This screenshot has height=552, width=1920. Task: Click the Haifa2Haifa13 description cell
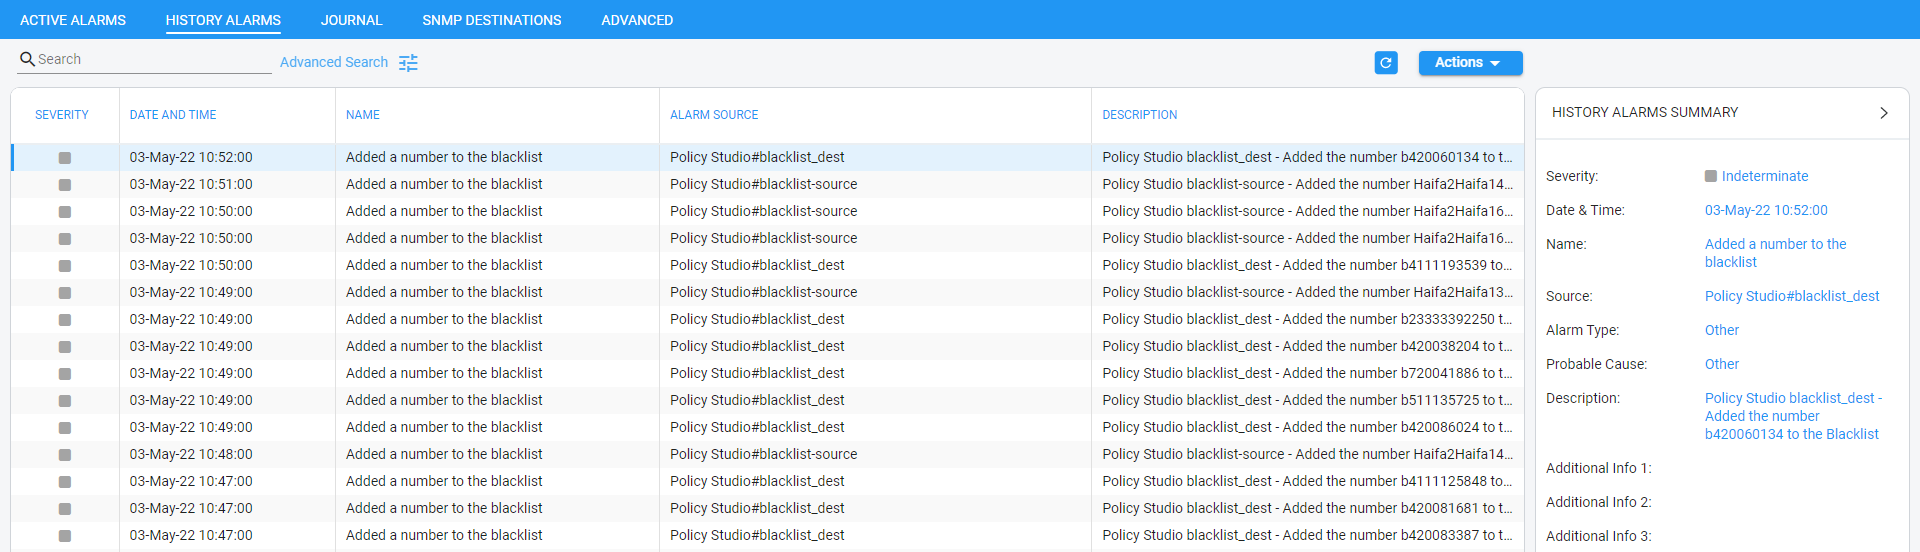pyautogui.click(x=1307, y=292)
